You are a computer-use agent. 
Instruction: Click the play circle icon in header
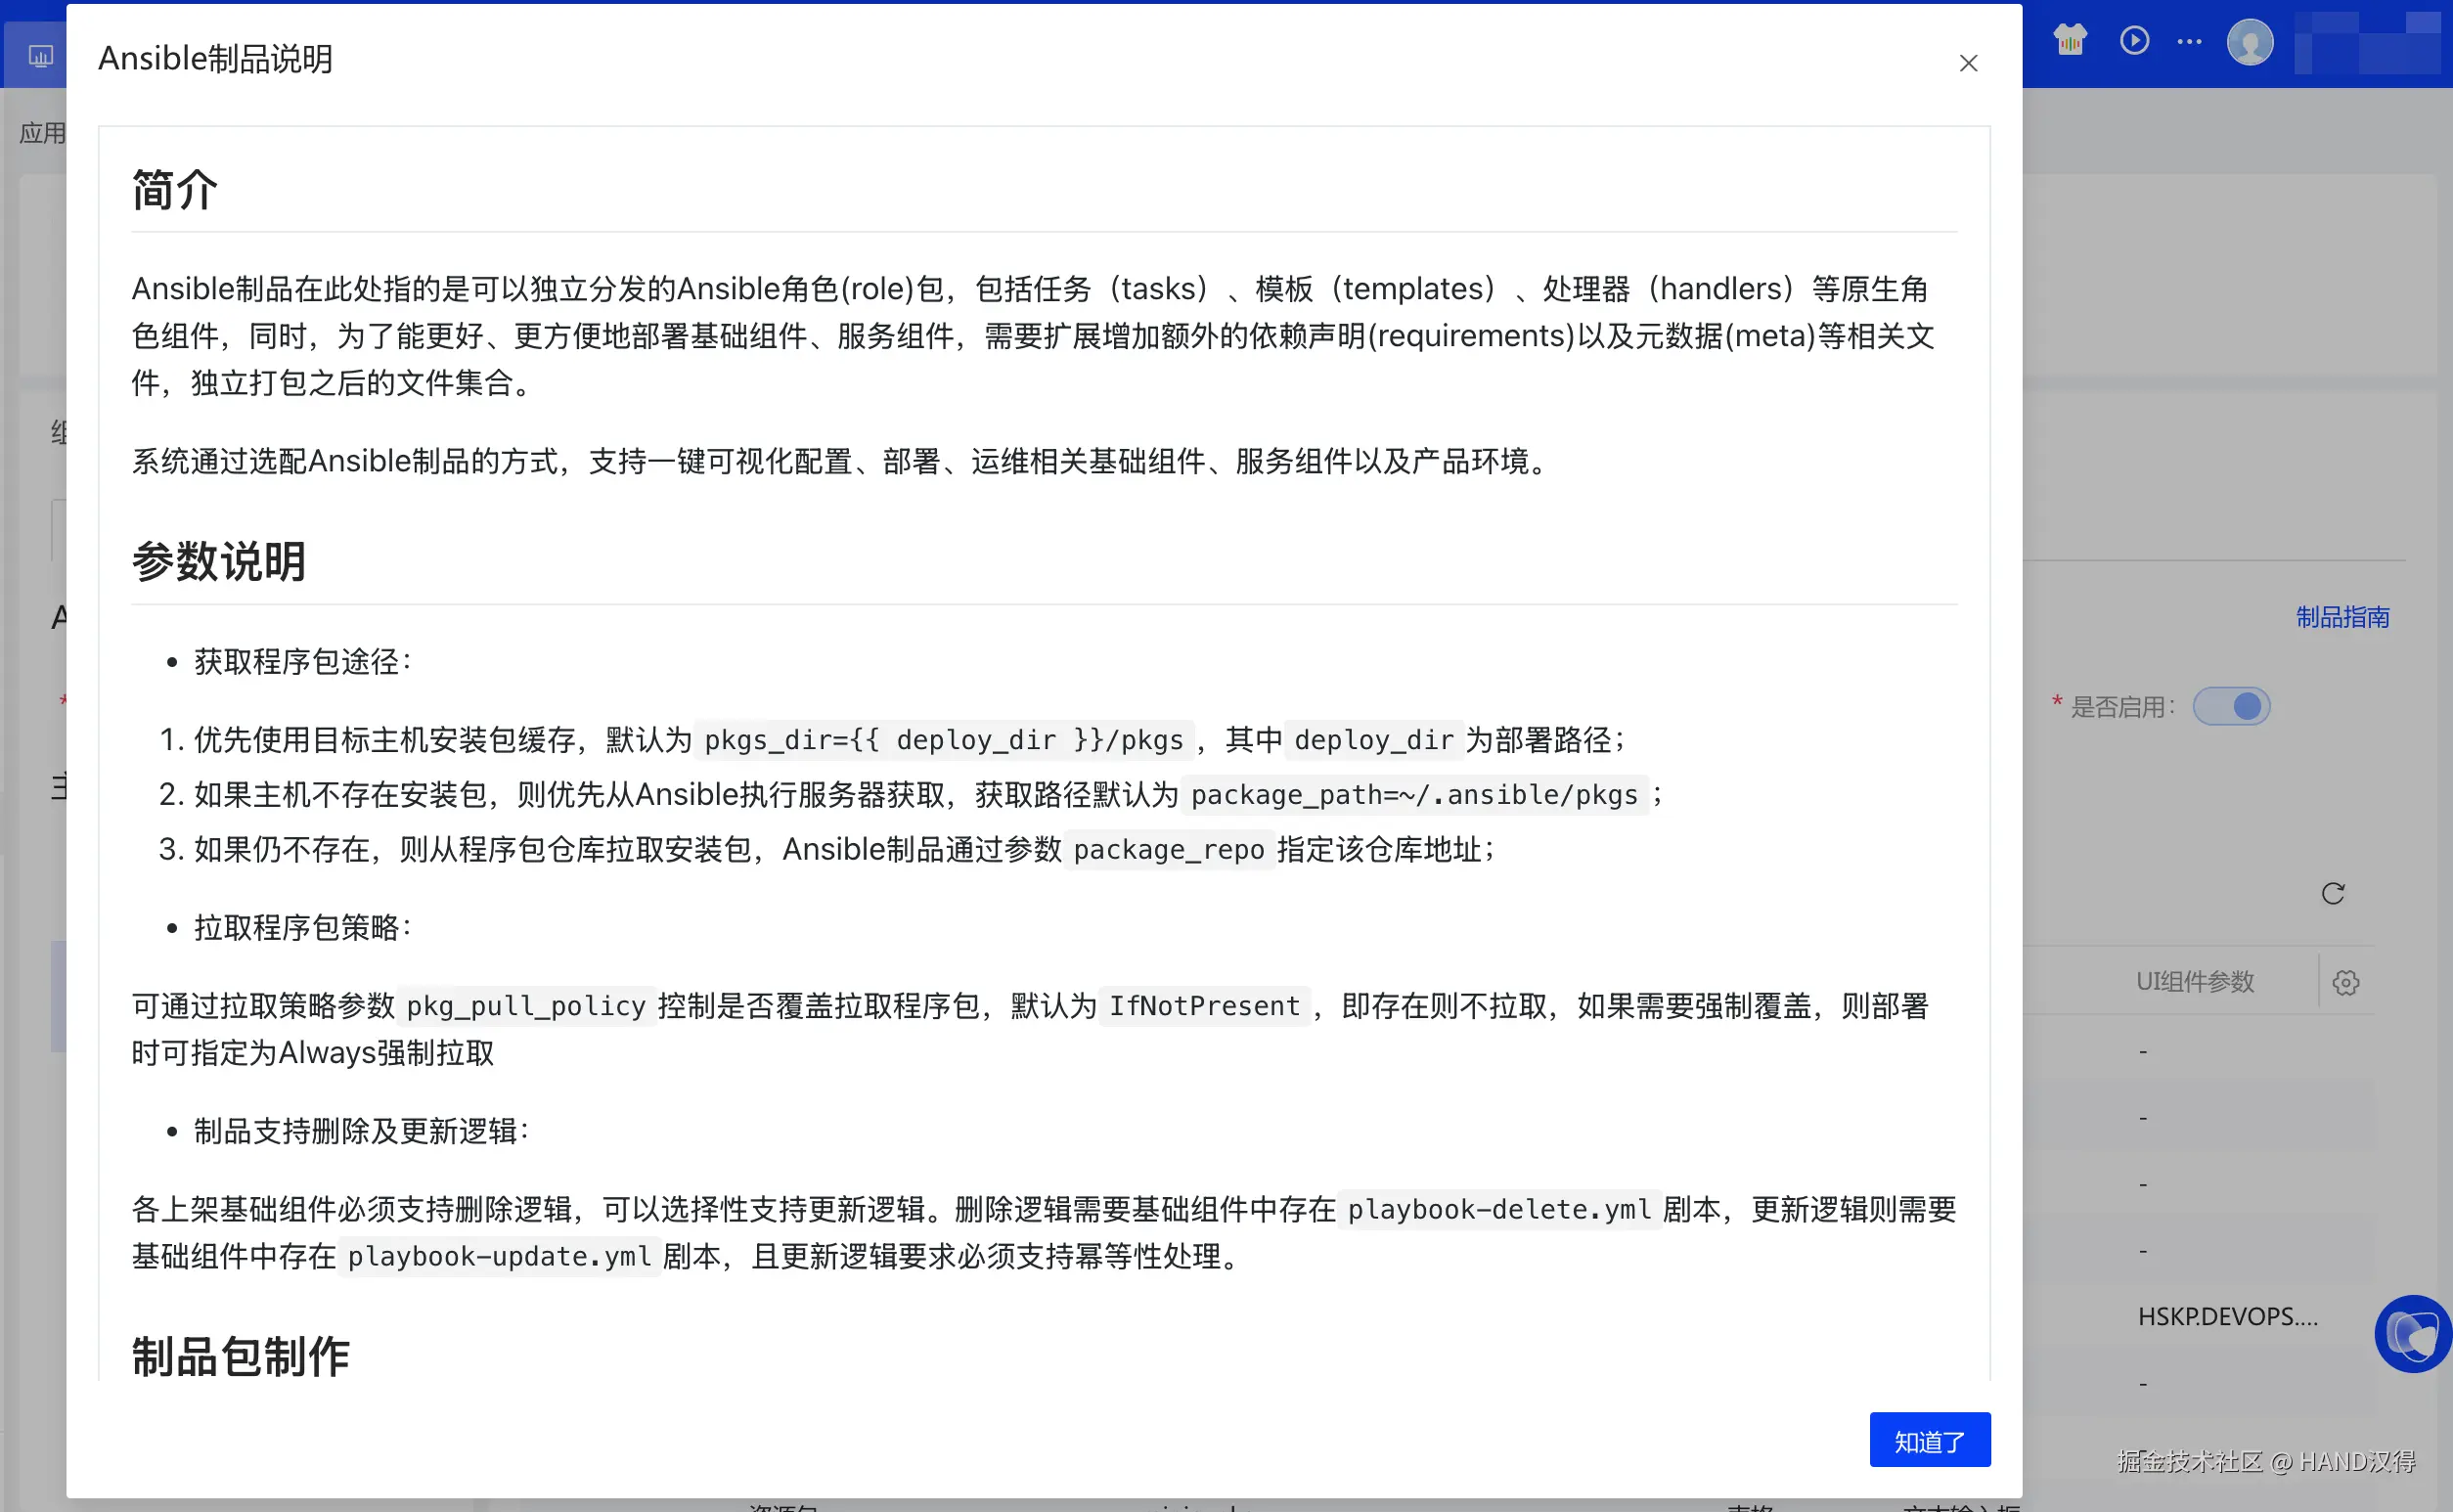point(2134,41)
